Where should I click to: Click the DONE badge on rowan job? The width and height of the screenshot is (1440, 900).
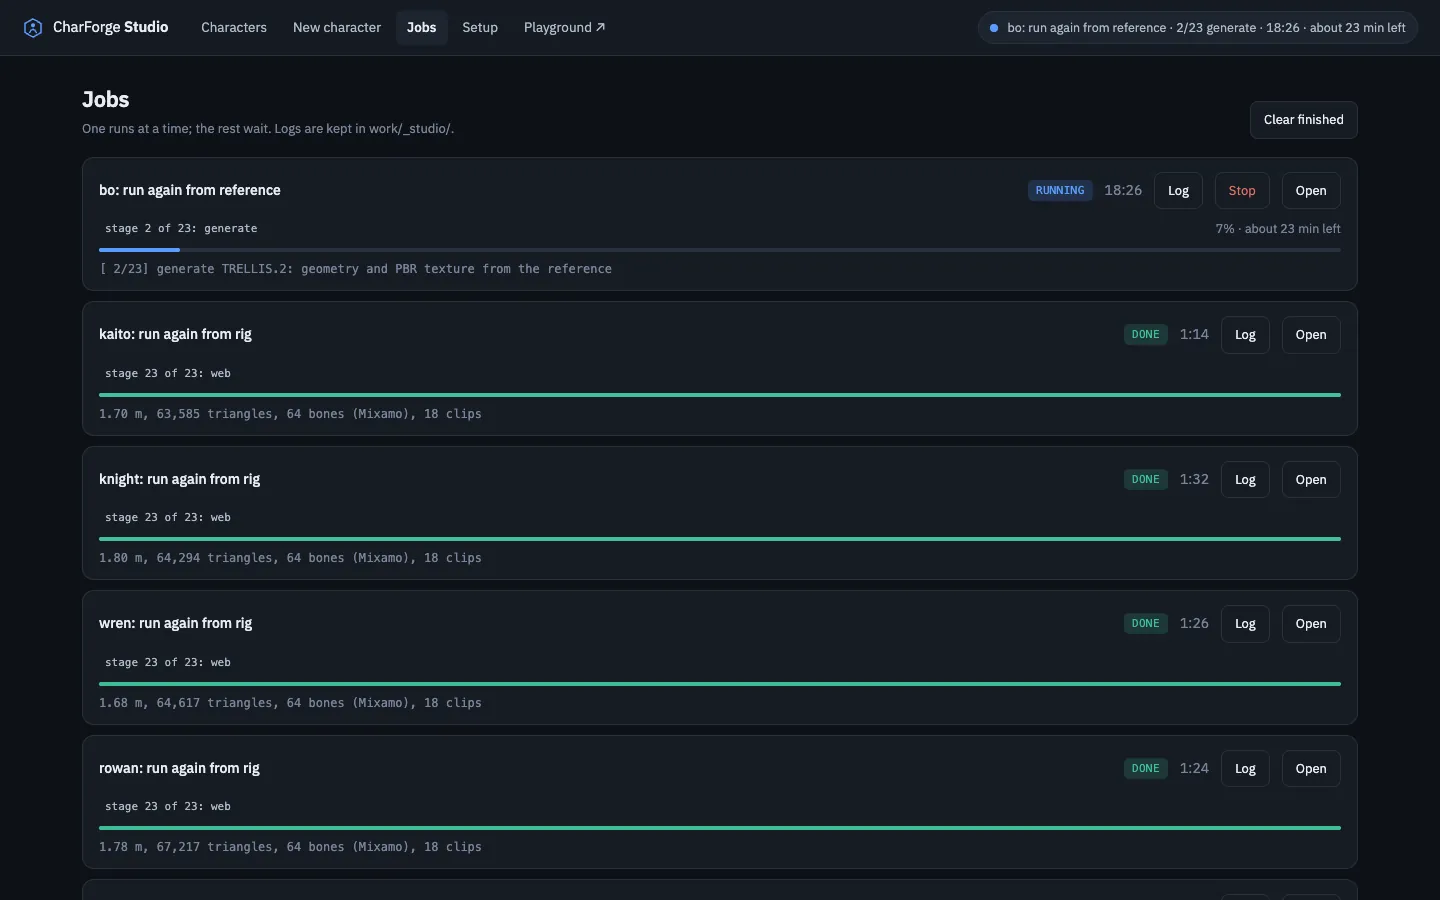[x=1145, y=769]
